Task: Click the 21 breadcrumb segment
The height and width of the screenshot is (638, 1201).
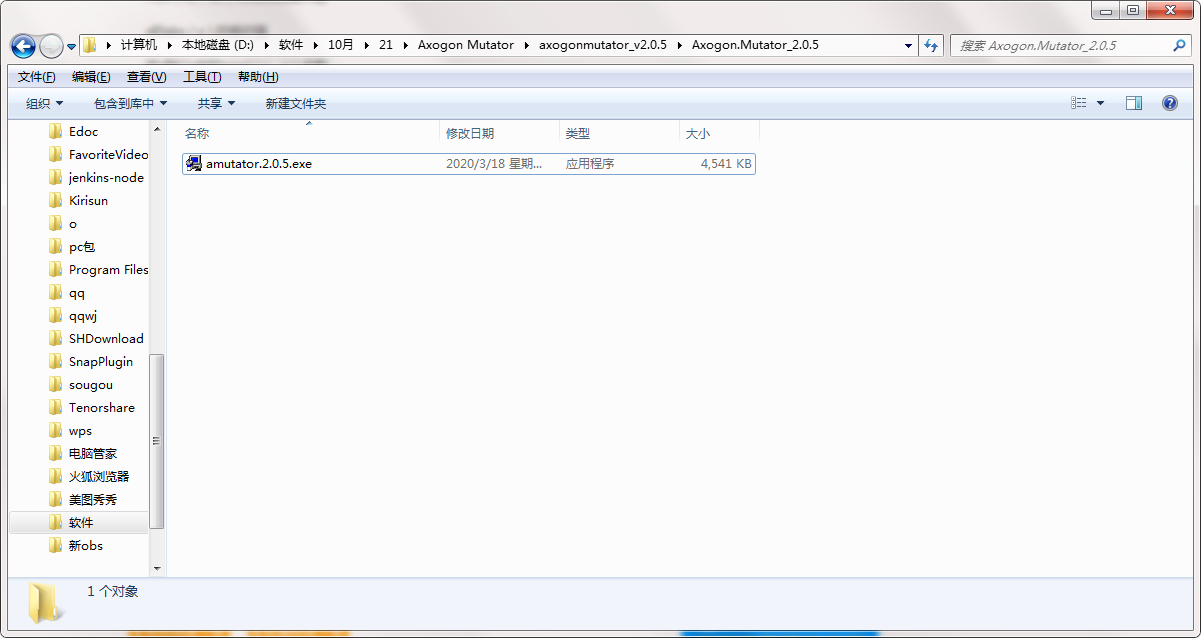Action: click(x=386, y=45)
